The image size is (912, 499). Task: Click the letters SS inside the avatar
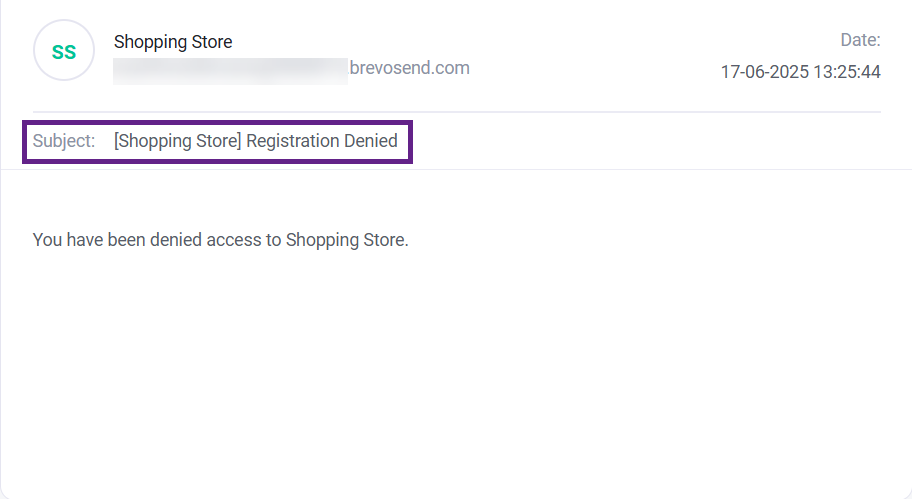tap(63, 51)
